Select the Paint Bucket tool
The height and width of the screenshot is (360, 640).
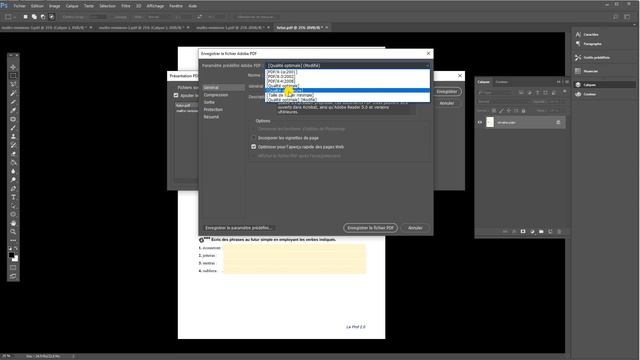point(13,162)
